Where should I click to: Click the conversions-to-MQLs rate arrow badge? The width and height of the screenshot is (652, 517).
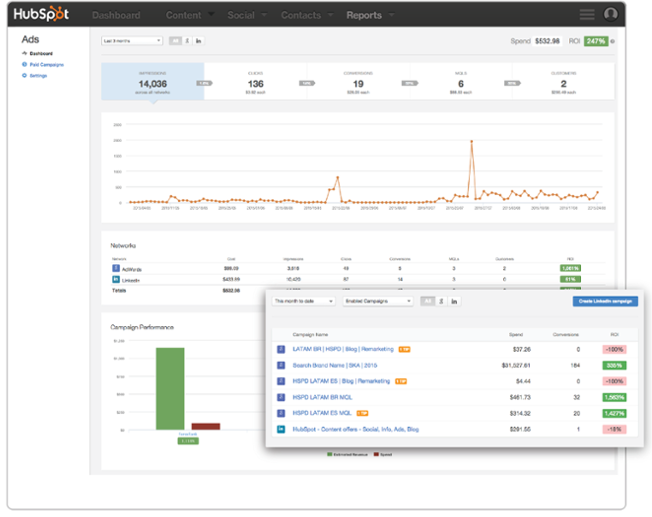click(410, 83)
